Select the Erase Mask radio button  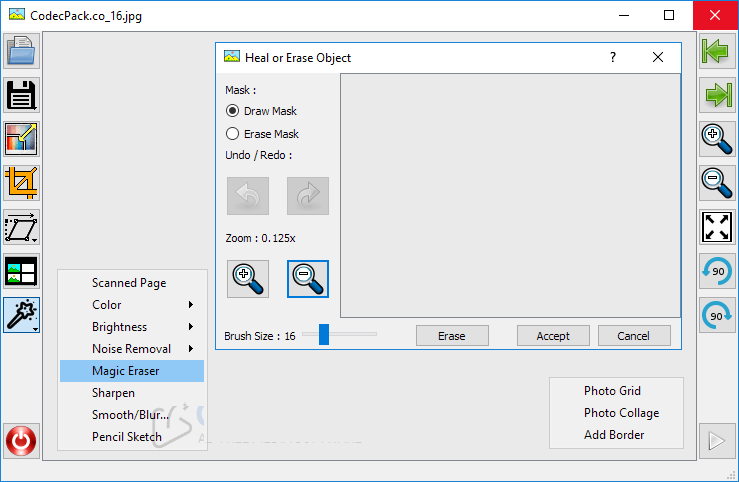click(233, 133)
